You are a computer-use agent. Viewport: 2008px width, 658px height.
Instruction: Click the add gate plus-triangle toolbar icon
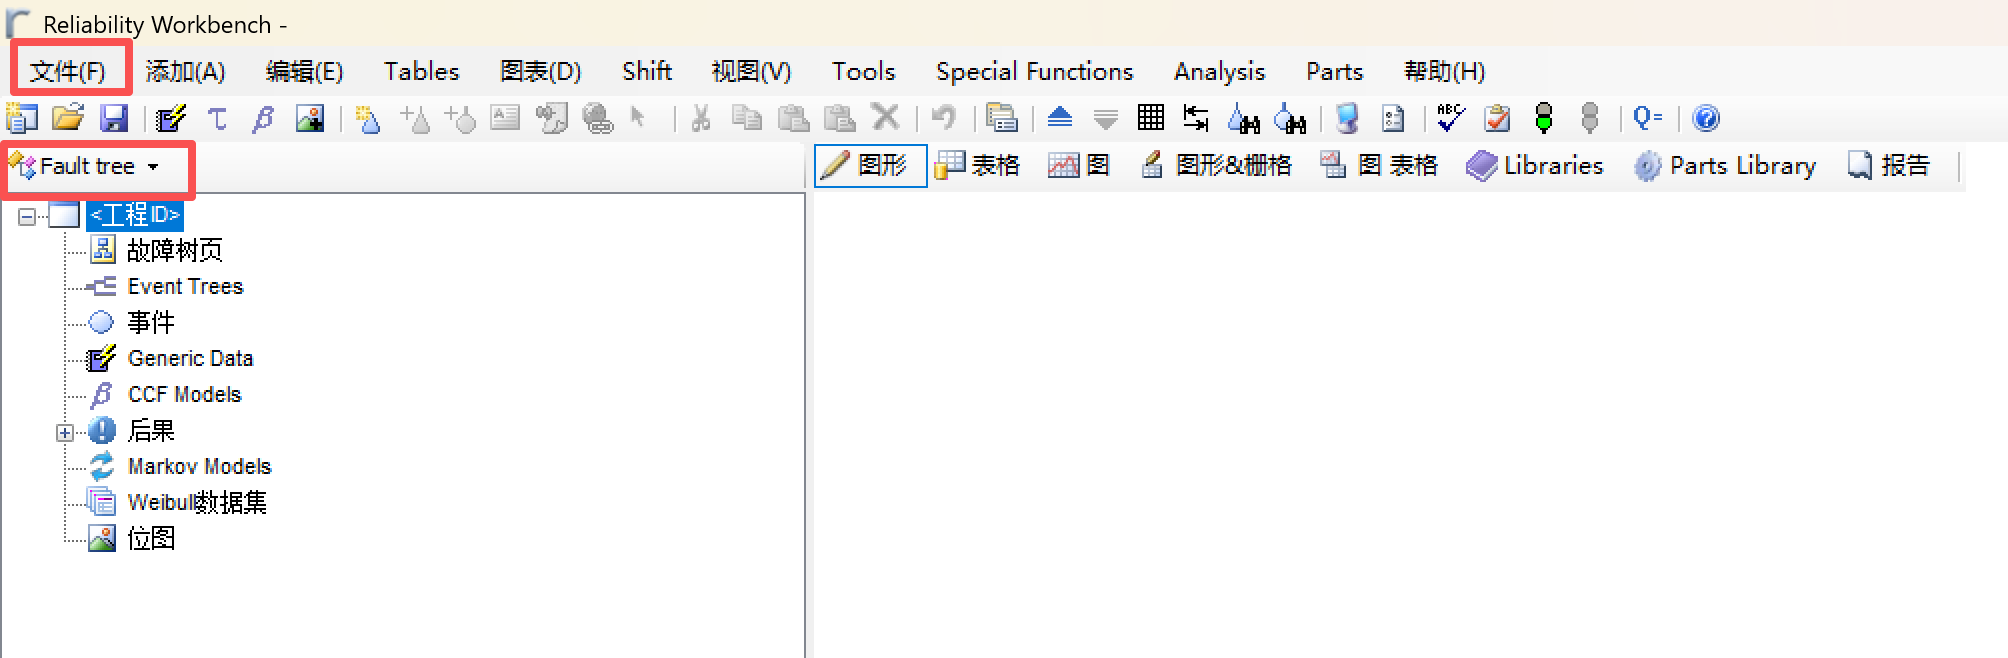[x=414, y=119]
